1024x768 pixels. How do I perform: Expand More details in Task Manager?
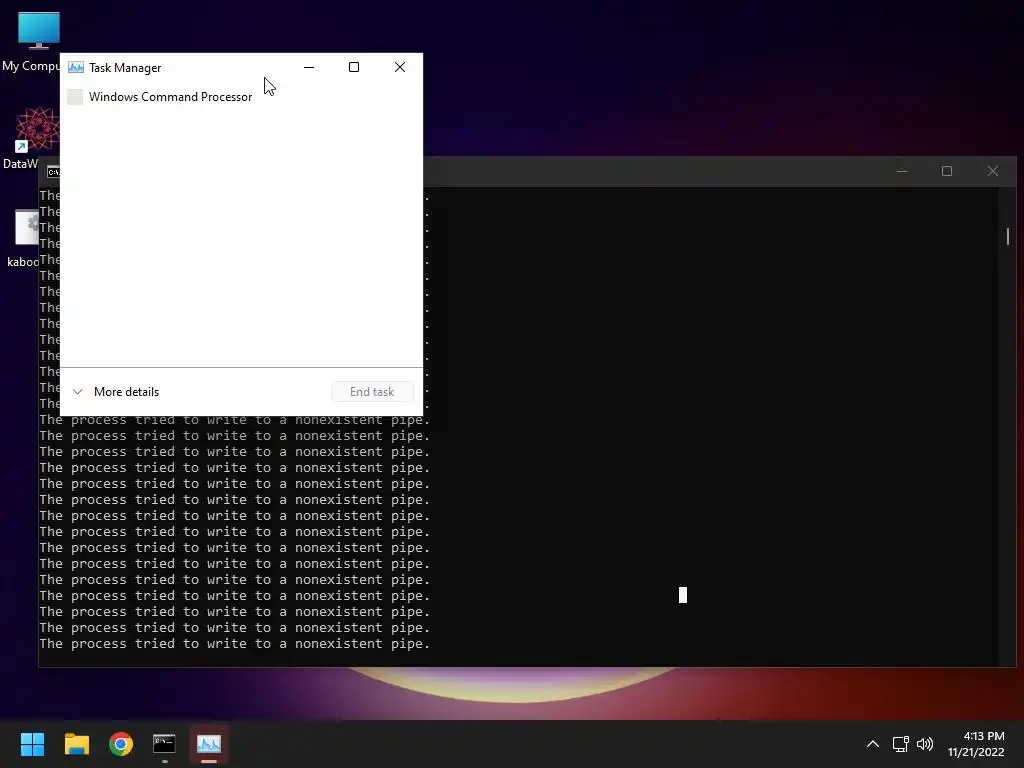point(116,392)
